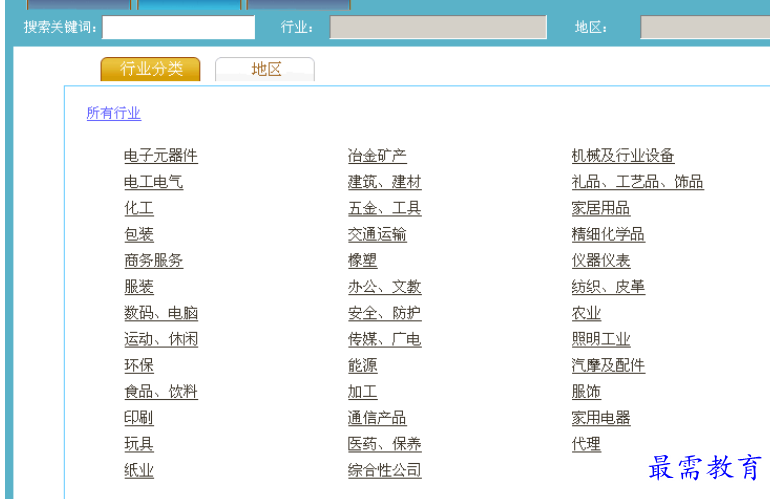
Task: Open the 汽摩及配件 category
Action: coord(608,365)
